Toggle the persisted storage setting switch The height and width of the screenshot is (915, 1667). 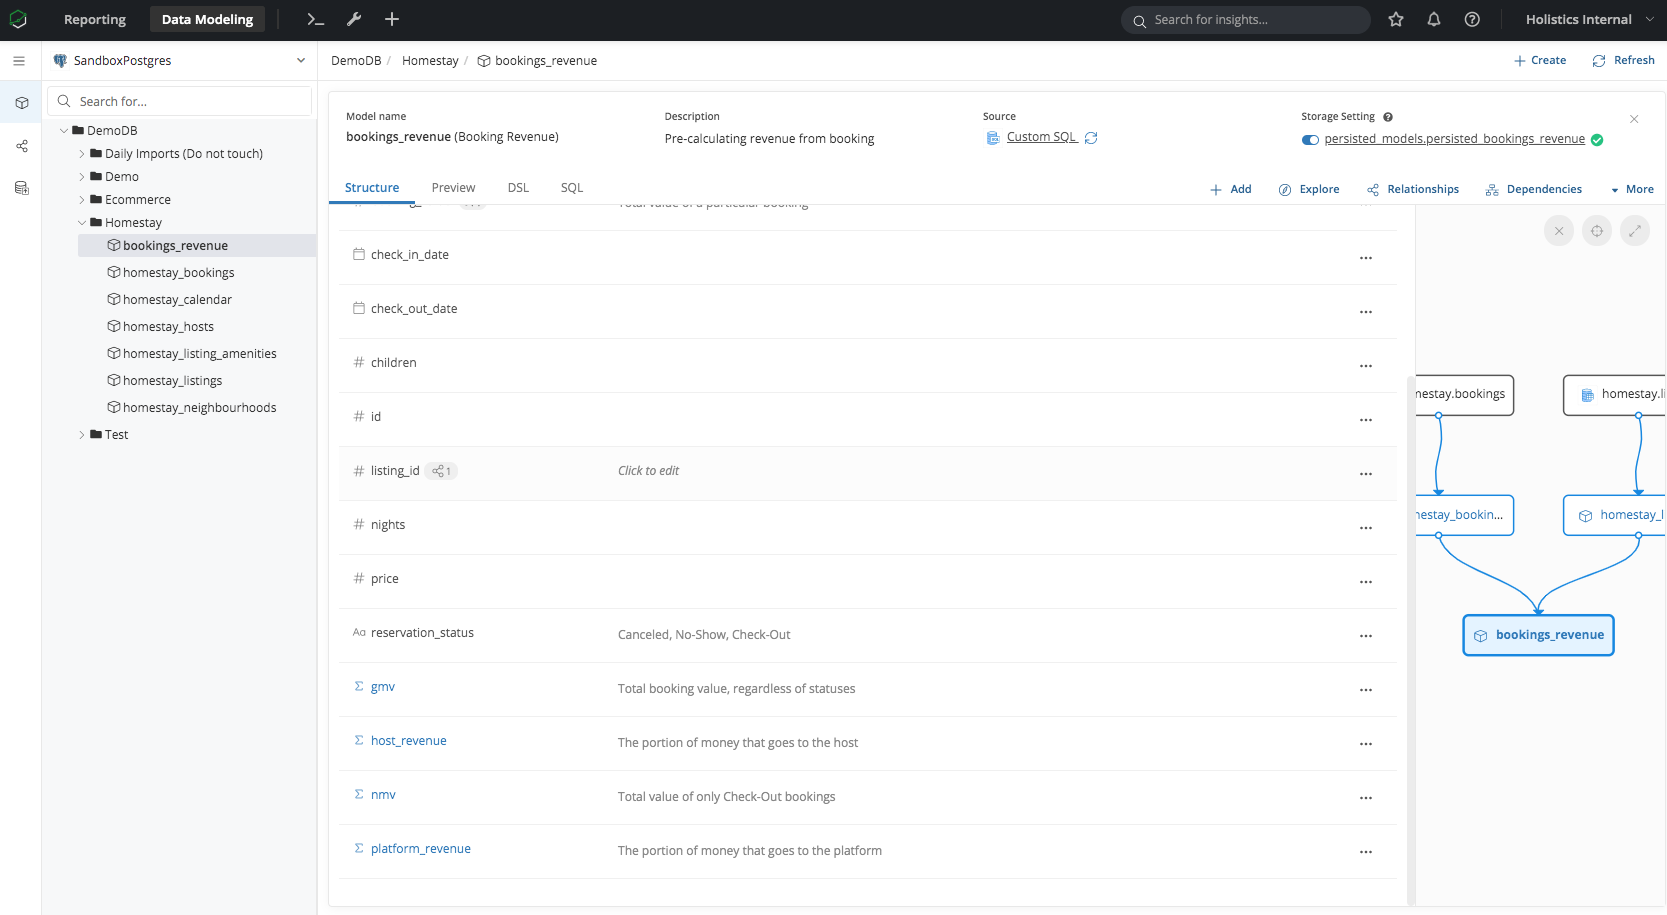[x=1310, y=140]
